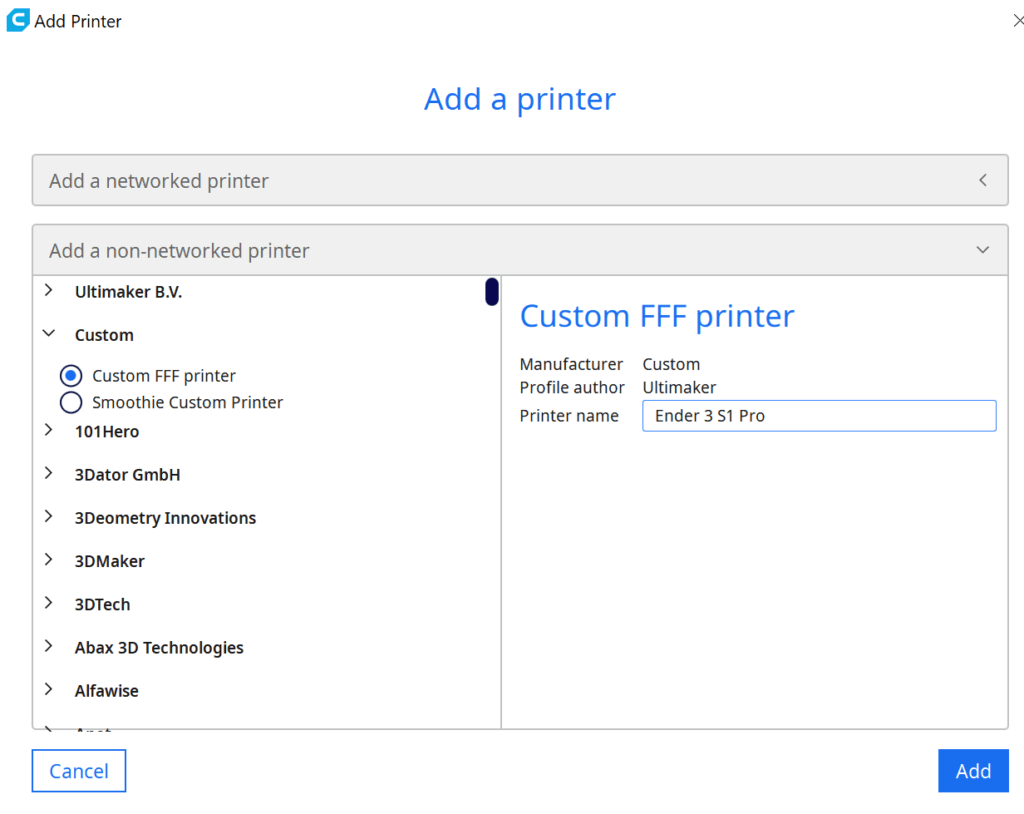Expand the 3DMaker manufacturer
Viewport: 1024px width, 814px height.
pos(48,560)
